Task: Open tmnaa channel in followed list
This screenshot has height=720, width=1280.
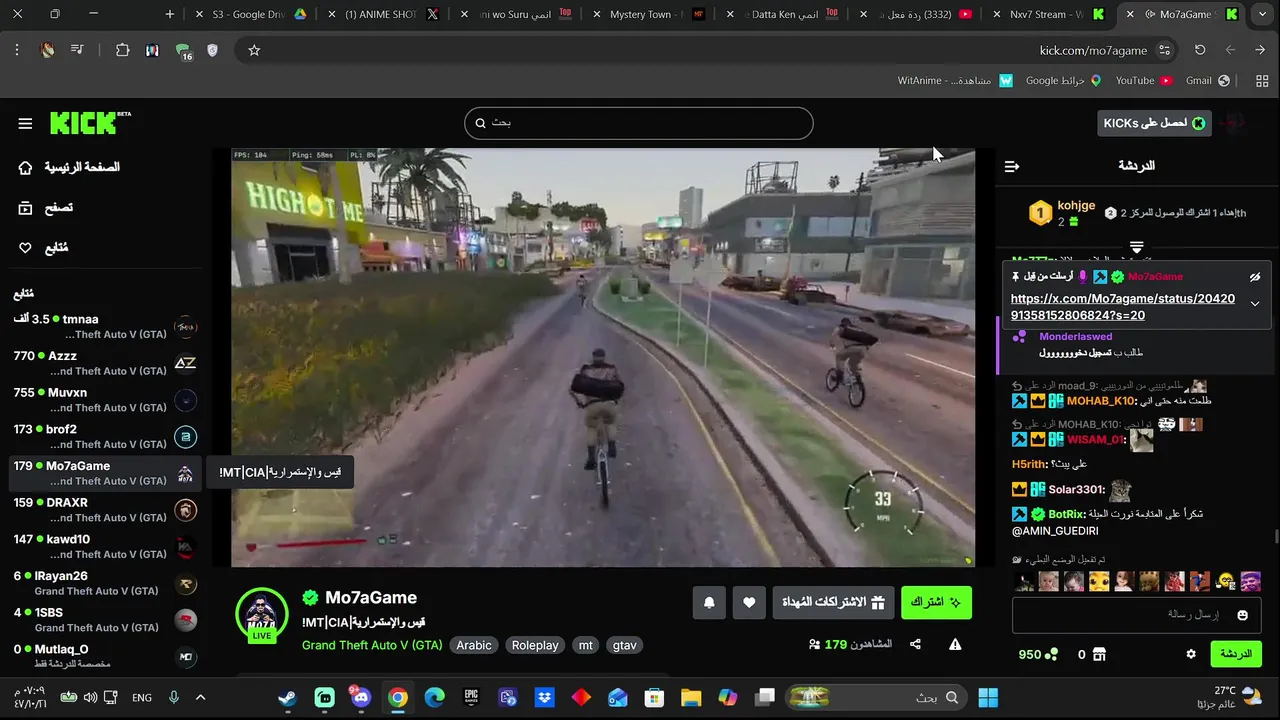Action: pyautogui.click(x=105, y=326)
